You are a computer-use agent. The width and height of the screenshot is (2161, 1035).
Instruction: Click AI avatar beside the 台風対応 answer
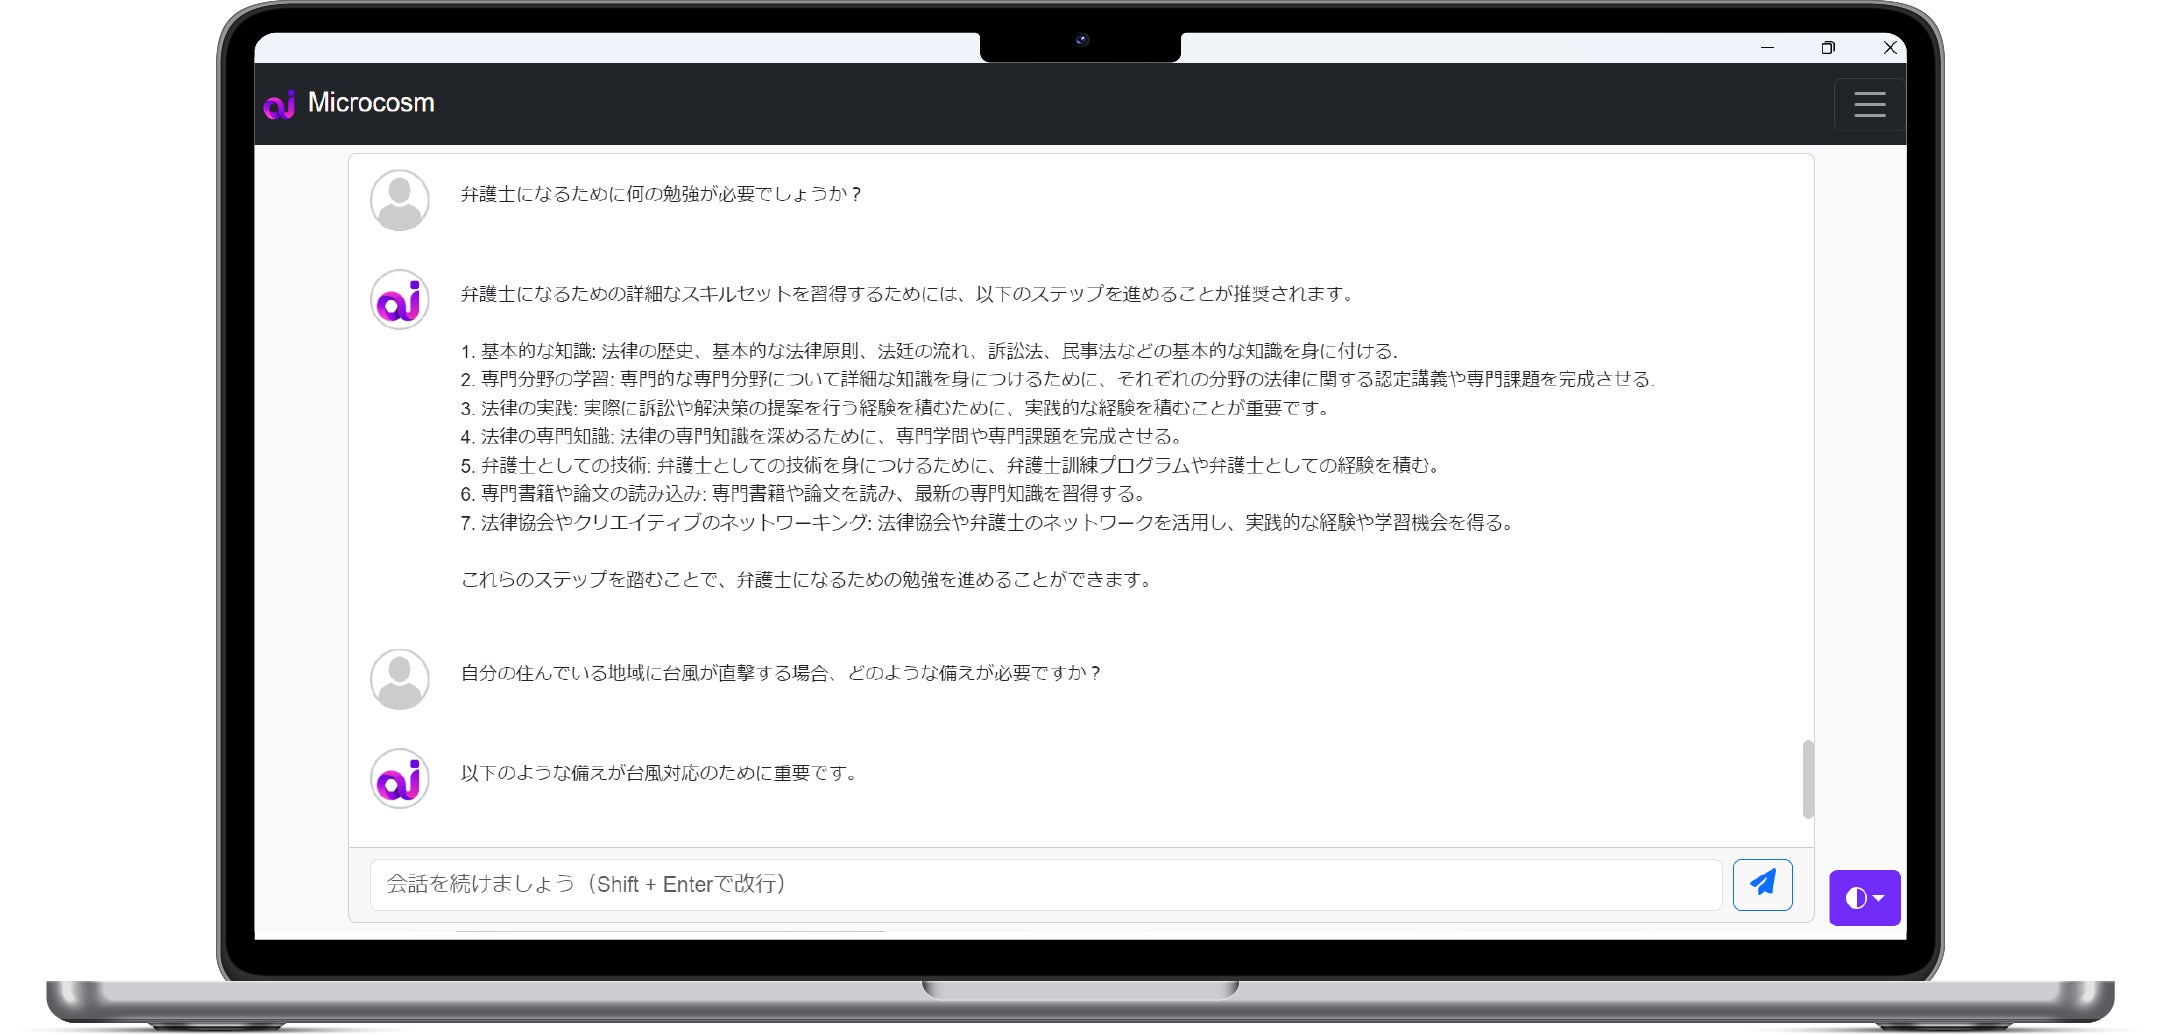click(400, 779)
